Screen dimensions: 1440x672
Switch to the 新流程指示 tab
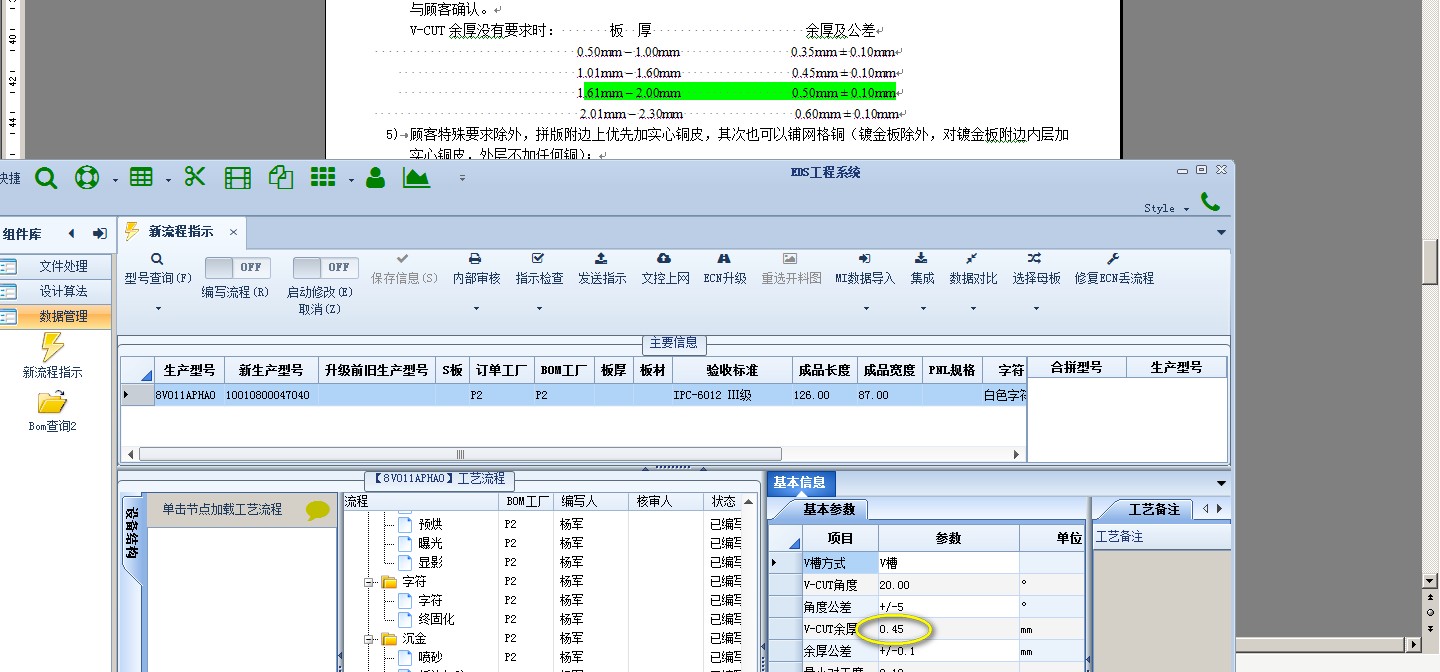pos(181,232)
